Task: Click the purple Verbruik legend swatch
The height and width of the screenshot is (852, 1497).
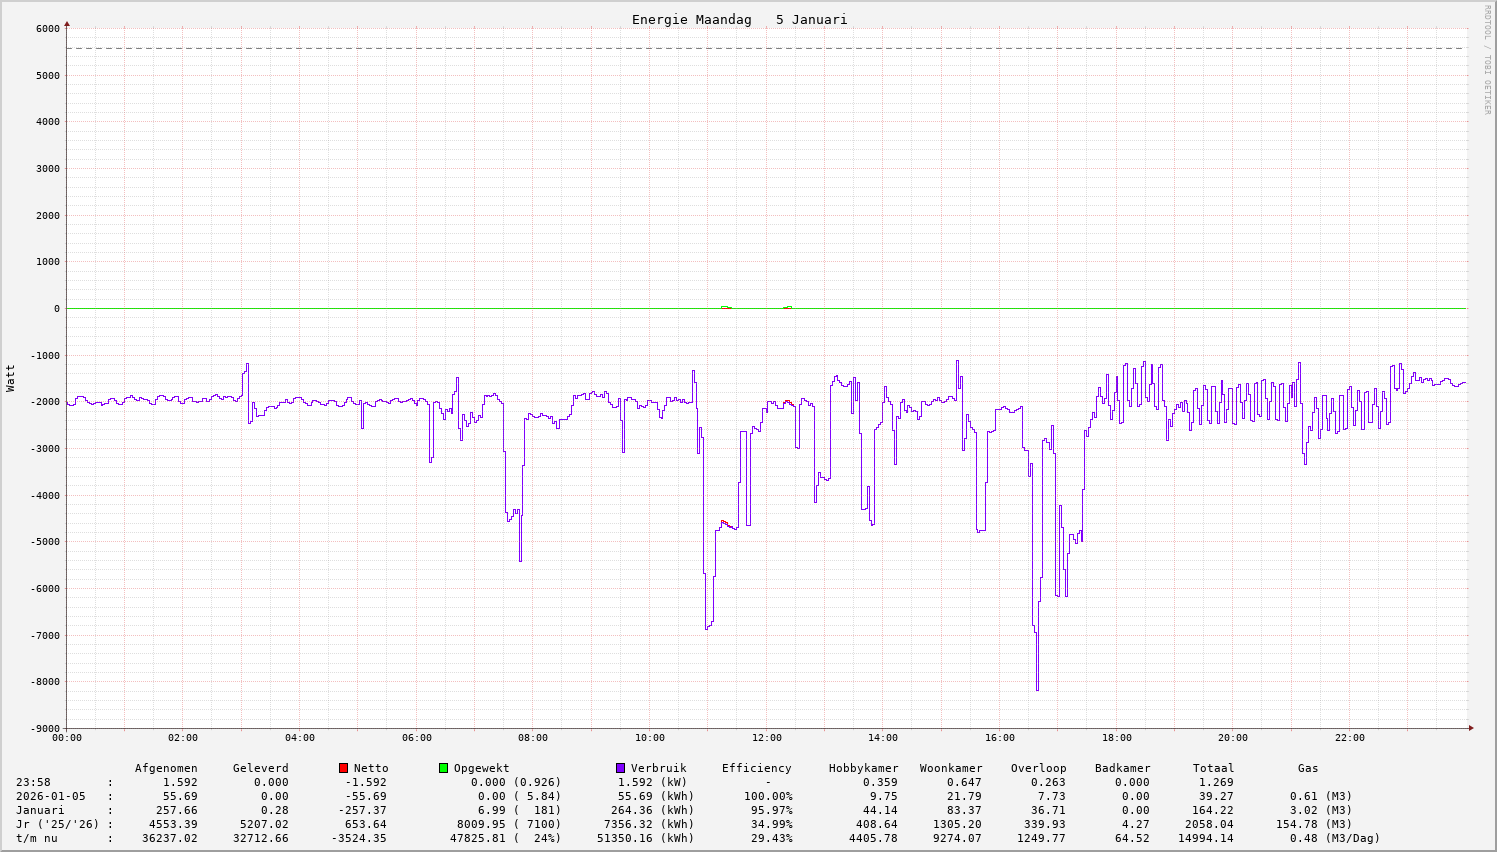Action: [620, 768]
